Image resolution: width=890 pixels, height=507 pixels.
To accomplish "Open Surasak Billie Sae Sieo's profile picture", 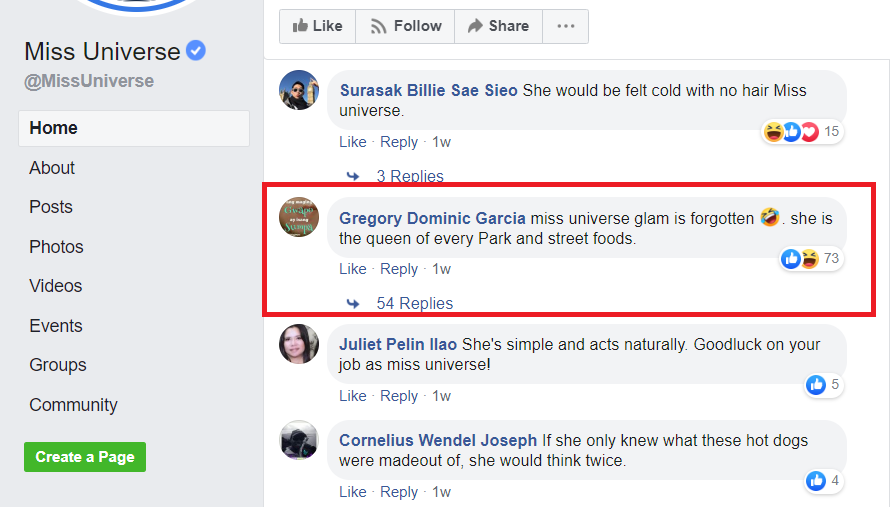I will coord(299,90).
